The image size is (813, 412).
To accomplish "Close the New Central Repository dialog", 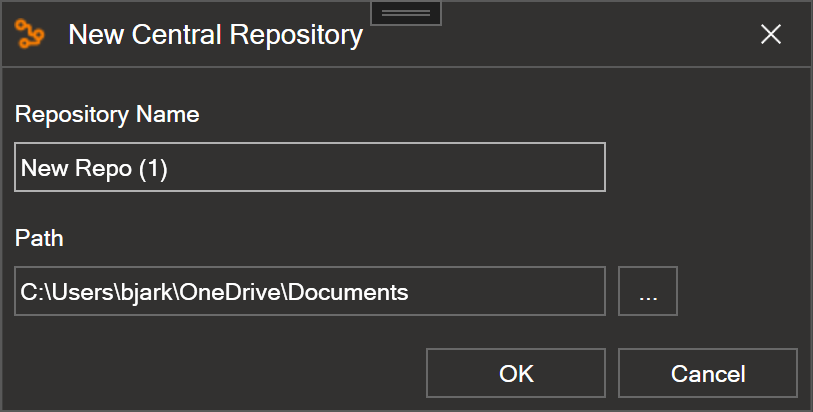I will coord(770,35).
